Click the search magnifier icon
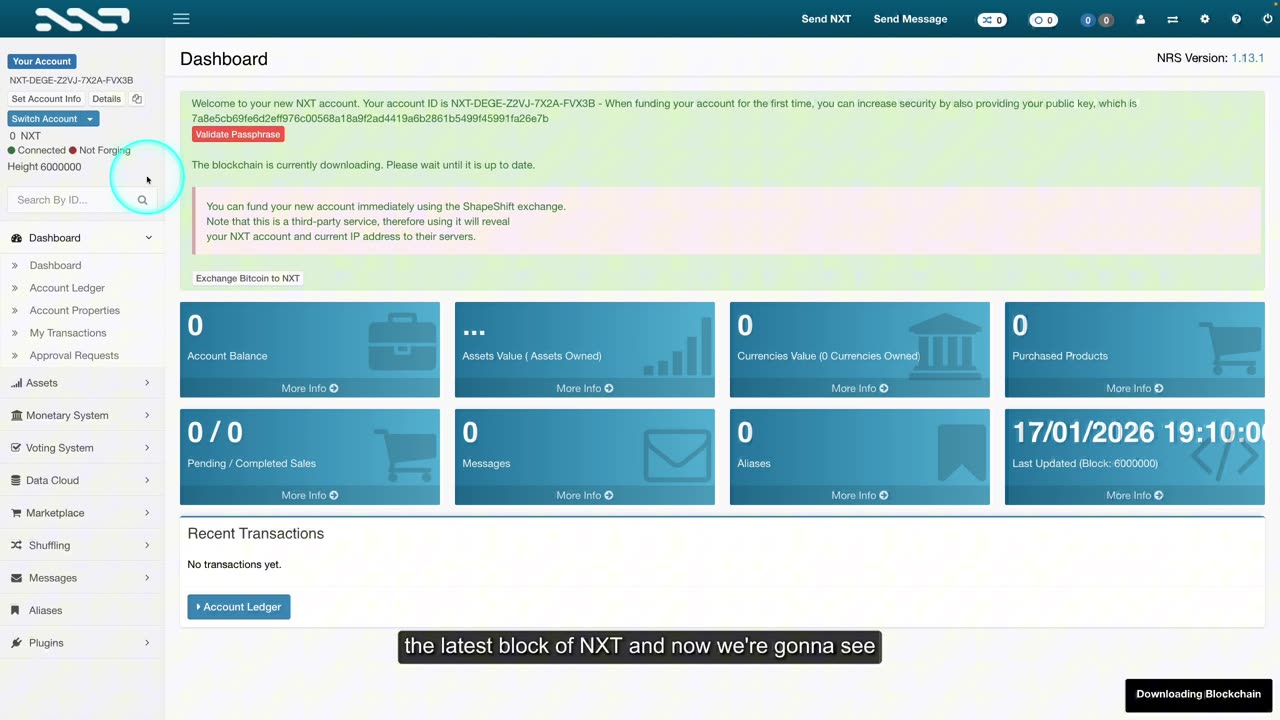This screenshot has height=720, width=1280. pyautogui.click(x=142, y=200)
